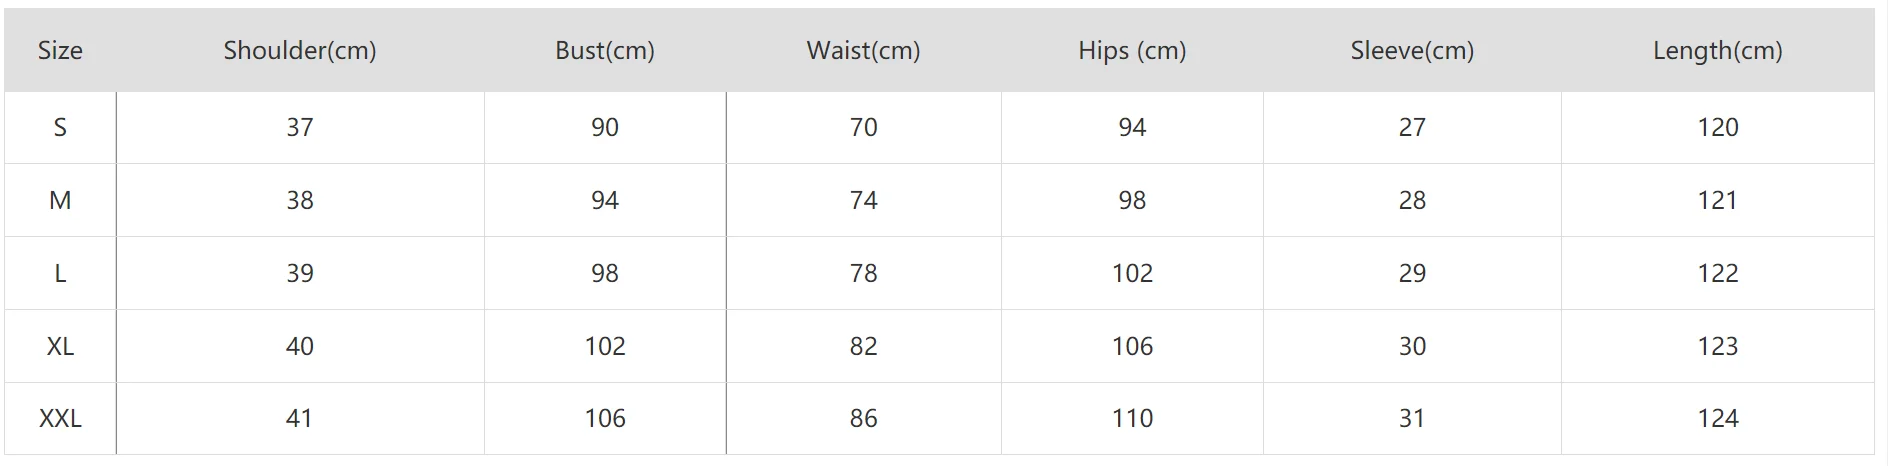Screen dimensions: 1888x466
Task: Select bust value 94 in M row
Action: pyautogui.click(x=605, y=200)
